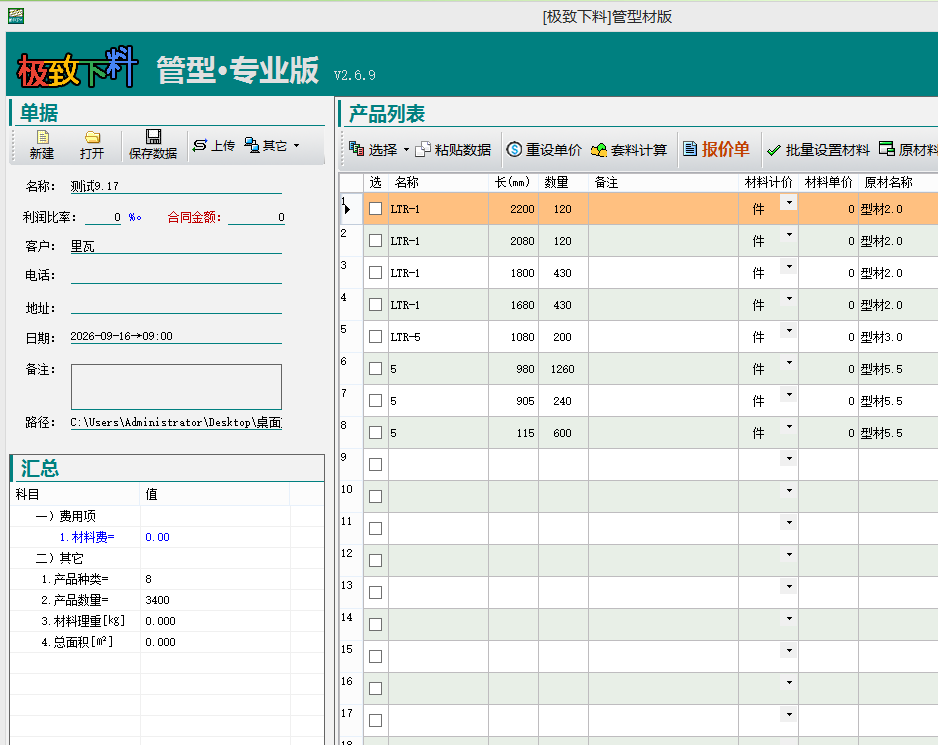This screenshot has height=745, width=938.
Task: Tick the checkbox for row 1 LTR-1 2200
Action: 376,209
